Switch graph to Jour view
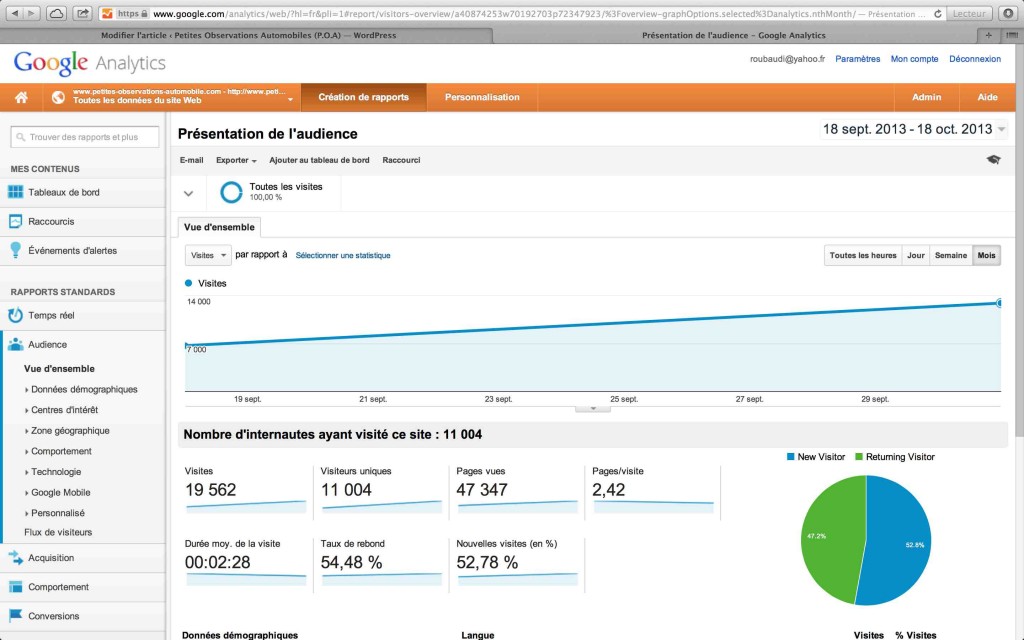This screenshot has width=1024, height=640. 915,255
